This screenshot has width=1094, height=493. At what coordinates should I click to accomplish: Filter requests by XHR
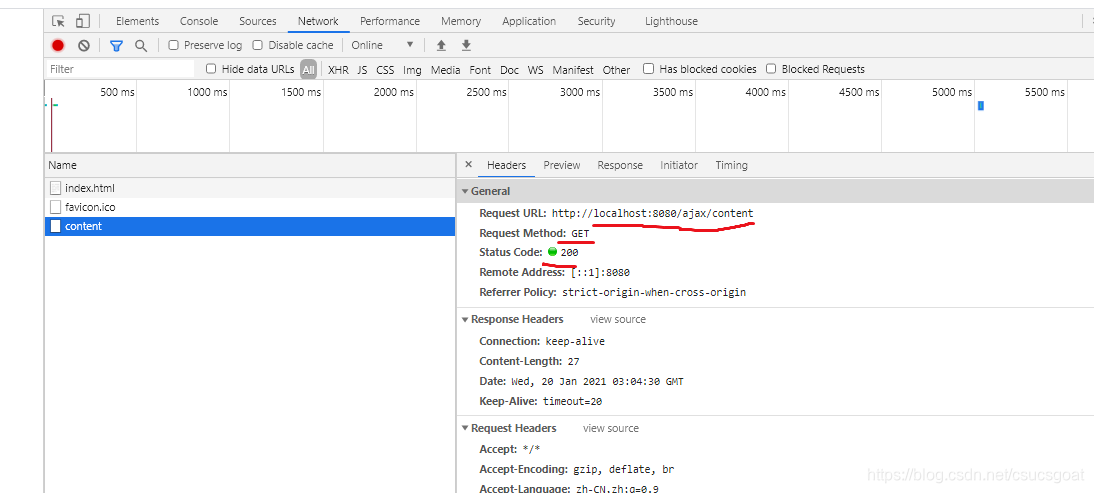pos(338,70)
